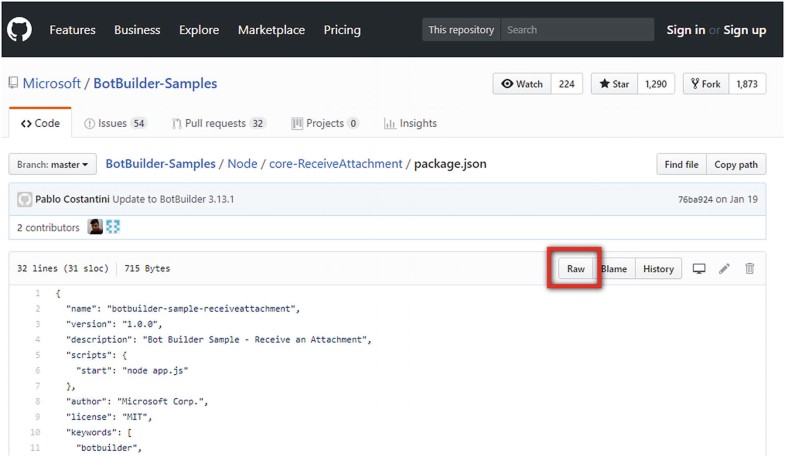Open file in GitHub Desktop icon
This screenshot has height=457, width=785.
(699, 269)
